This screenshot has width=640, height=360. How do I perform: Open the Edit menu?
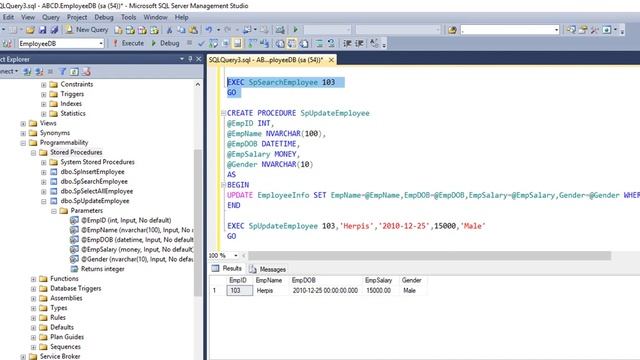click(x=8, y=17)
